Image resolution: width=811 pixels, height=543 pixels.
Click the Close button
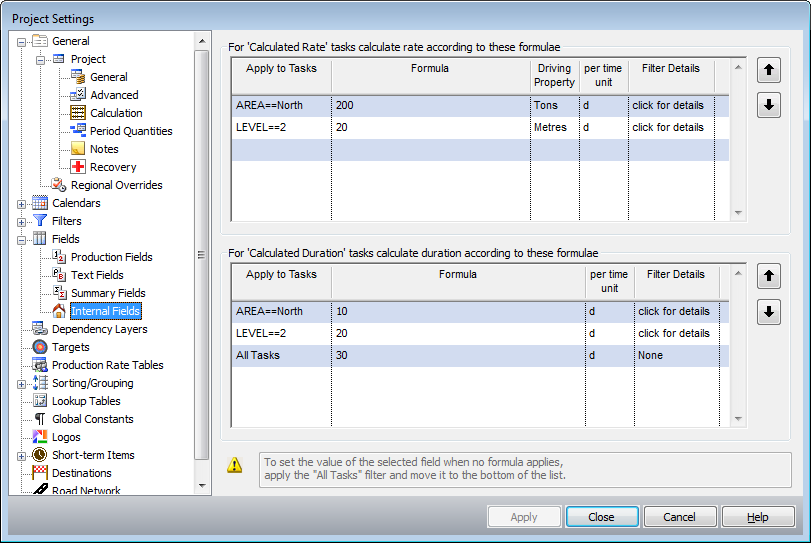601,517
